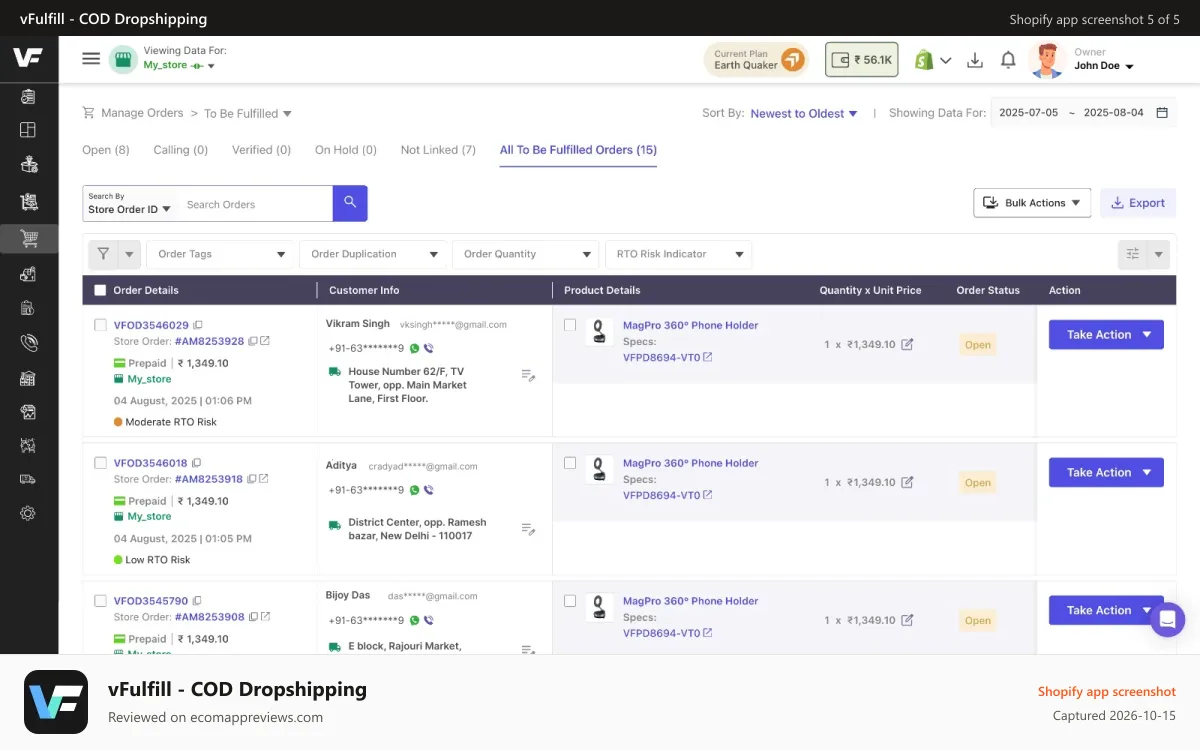Select checkbox for order VFOD3546029
Image resolution: width=1200 pixels, height=750 pixels.
click(100, 325)
